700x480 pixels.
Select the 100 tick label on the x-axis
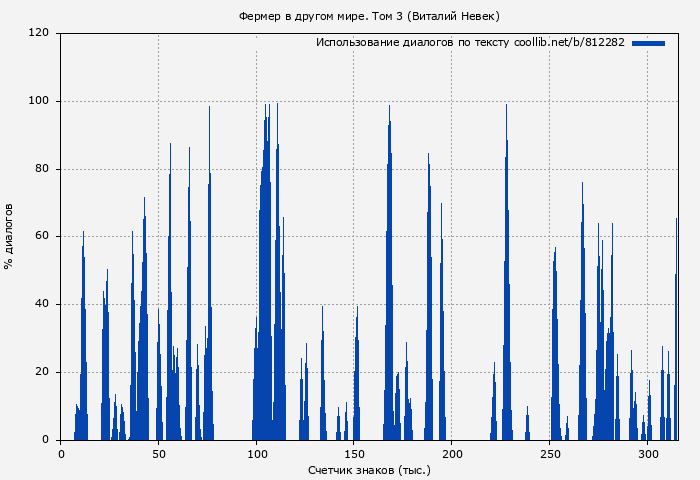tap(256, 454)
